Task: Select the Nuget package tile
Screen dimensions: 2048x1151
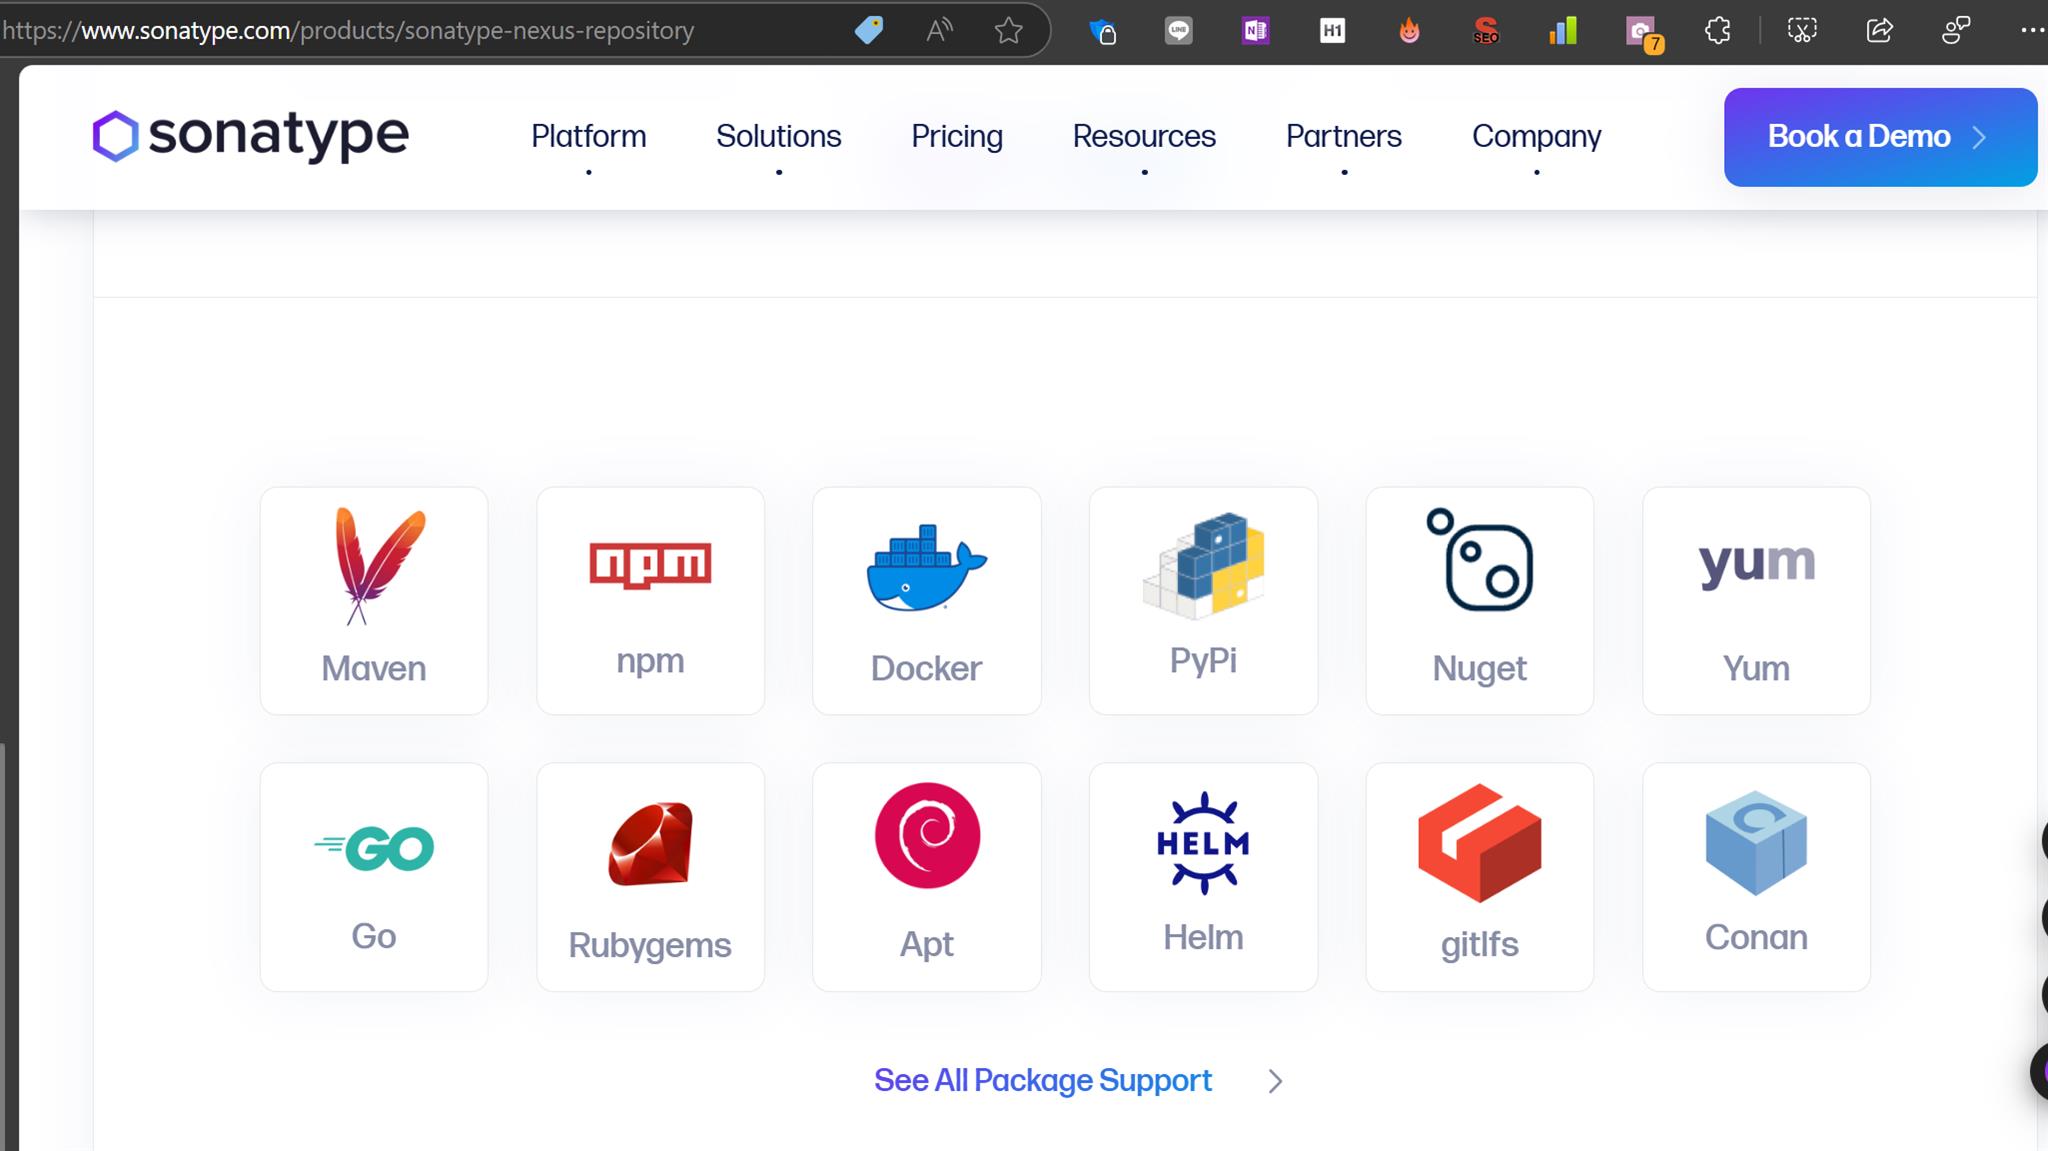Action: [x=1480, y=600]
